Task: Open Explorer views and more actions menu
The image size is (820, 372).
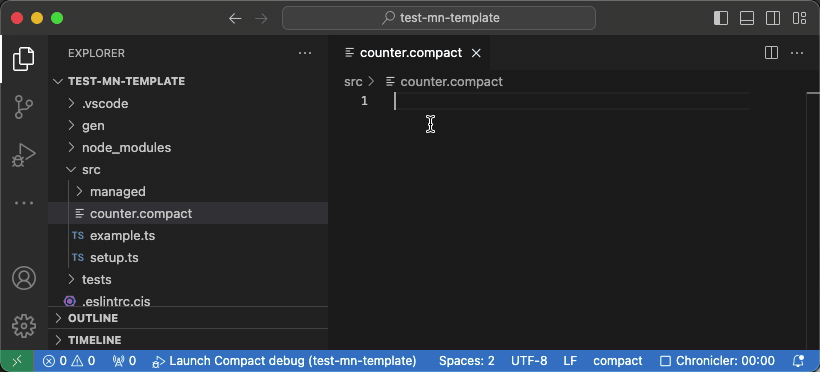Action: (x=305, y=53)
